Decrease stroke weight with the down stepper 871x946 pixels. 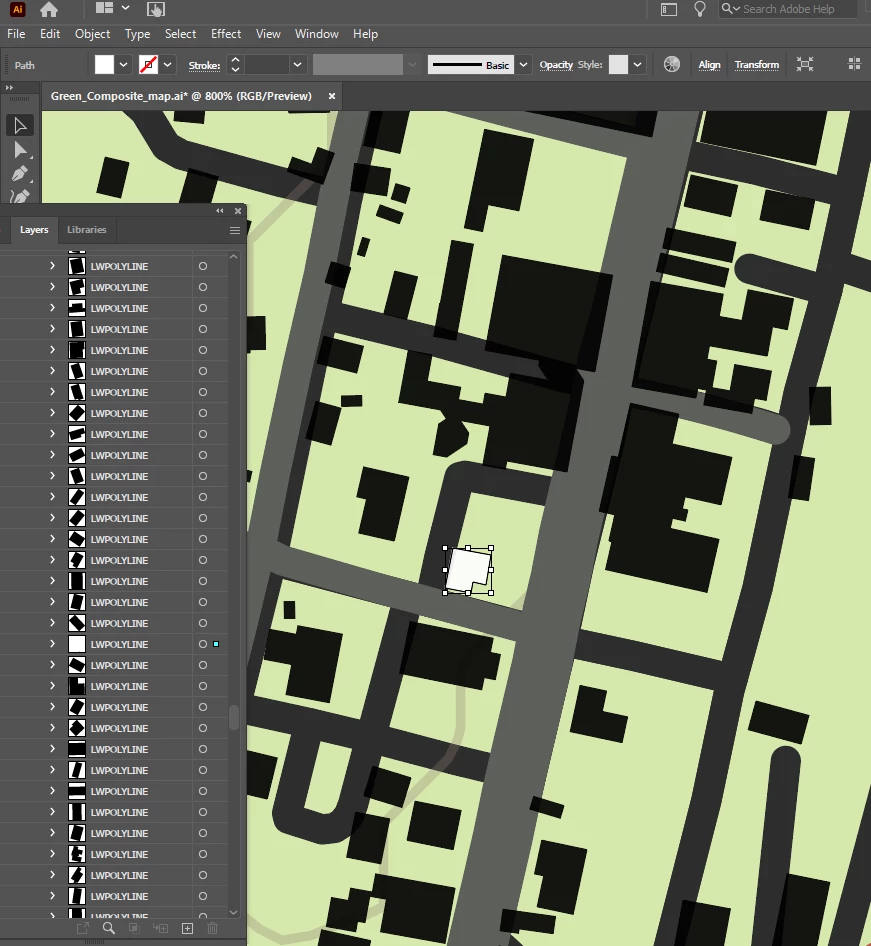(235, 70)
